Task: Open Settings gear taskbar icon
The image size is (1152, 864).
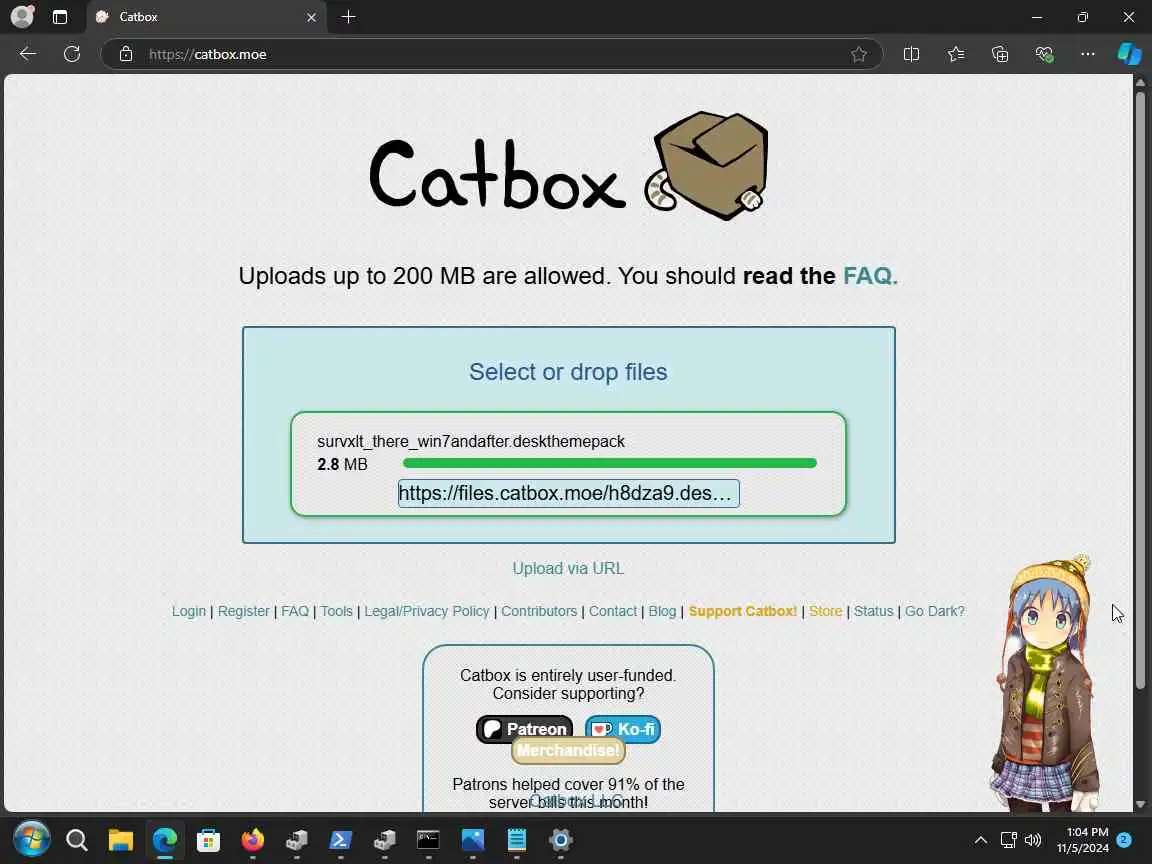Action: pos(561,839)
